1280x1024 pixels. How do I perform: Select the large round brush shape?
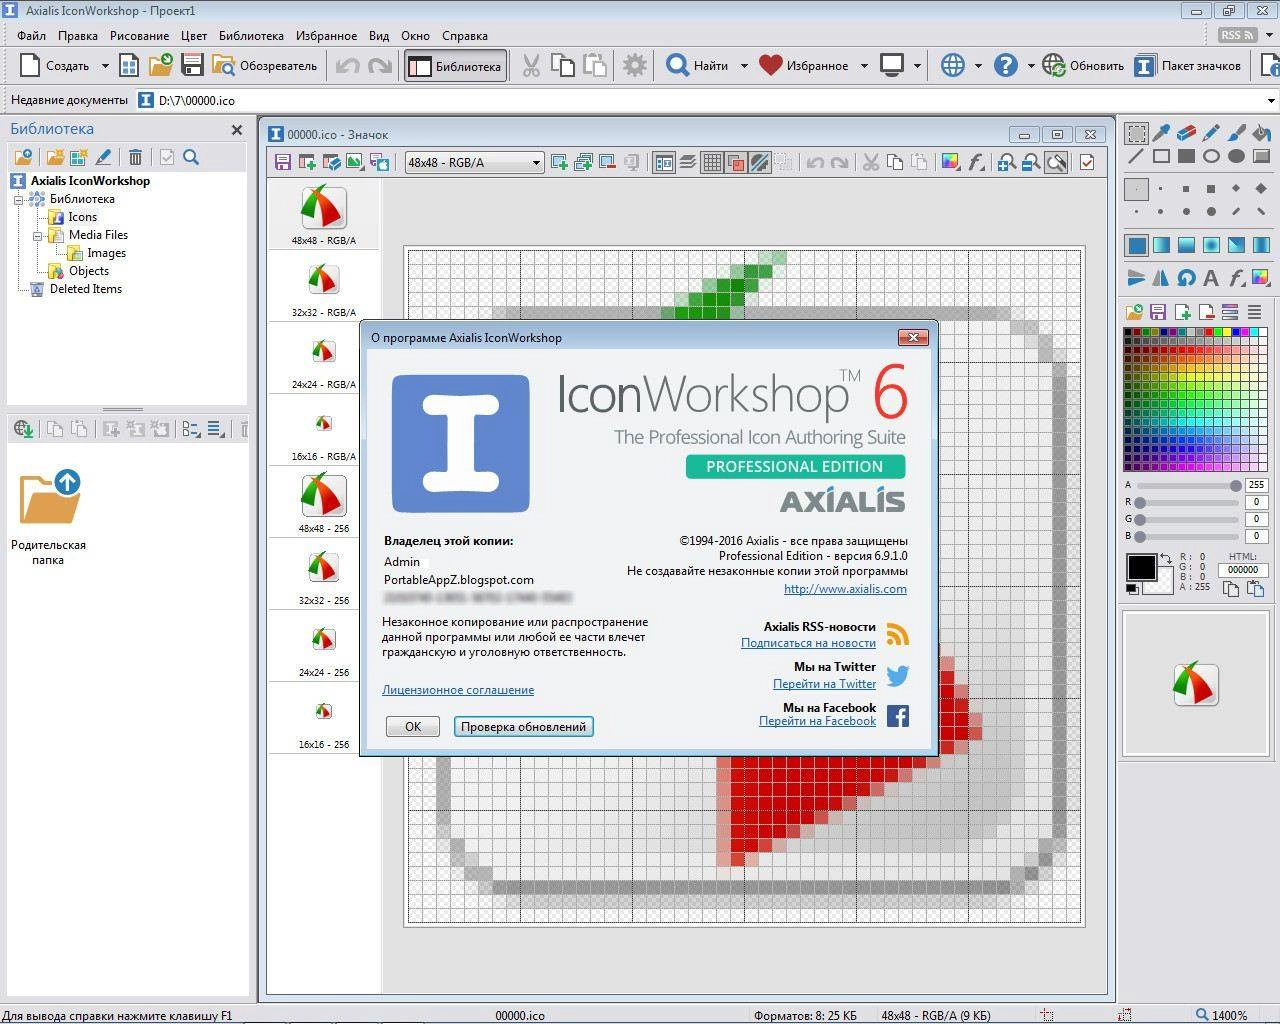[x=1211, y=211]
